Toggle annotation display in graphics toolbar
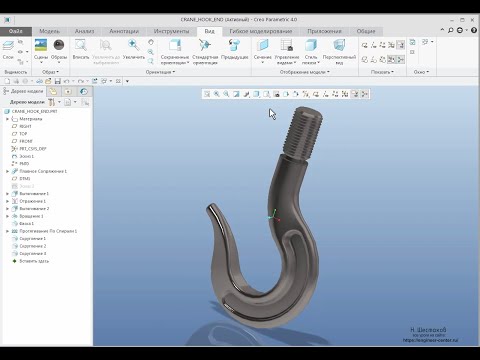 click(355, 94)
